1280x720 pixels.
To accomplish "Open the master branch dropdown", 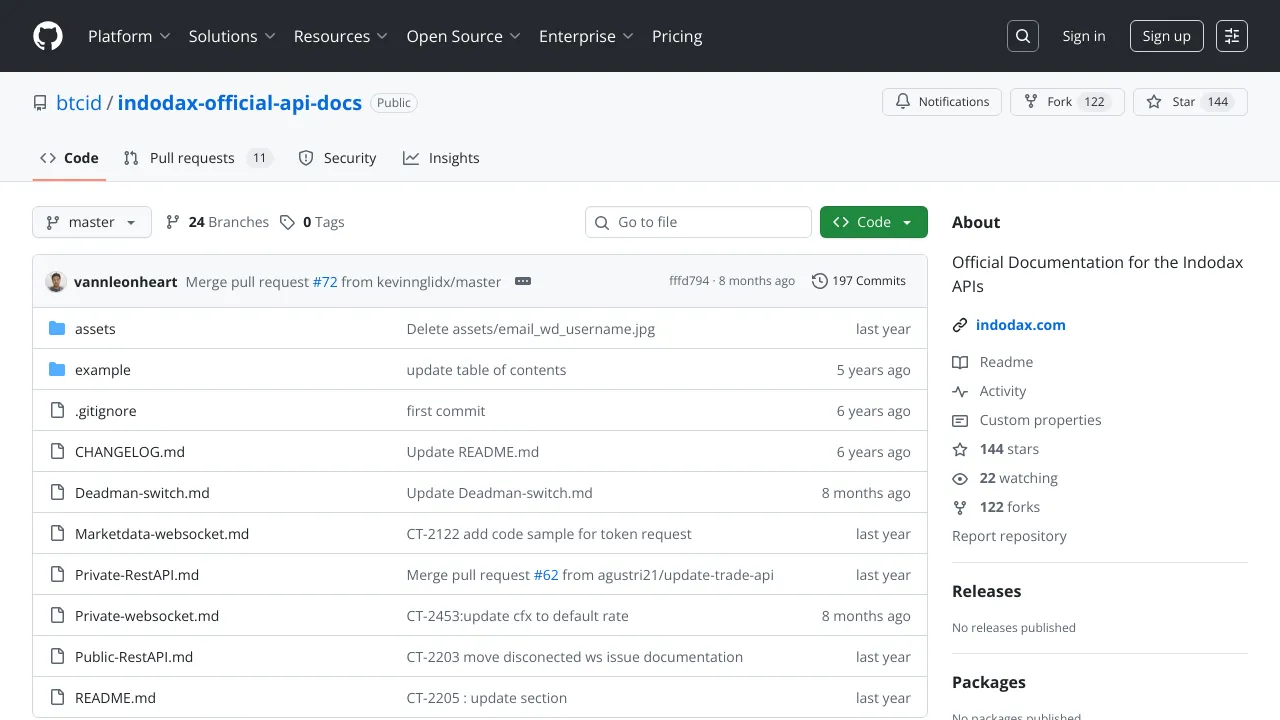I will tap(92, 222).
